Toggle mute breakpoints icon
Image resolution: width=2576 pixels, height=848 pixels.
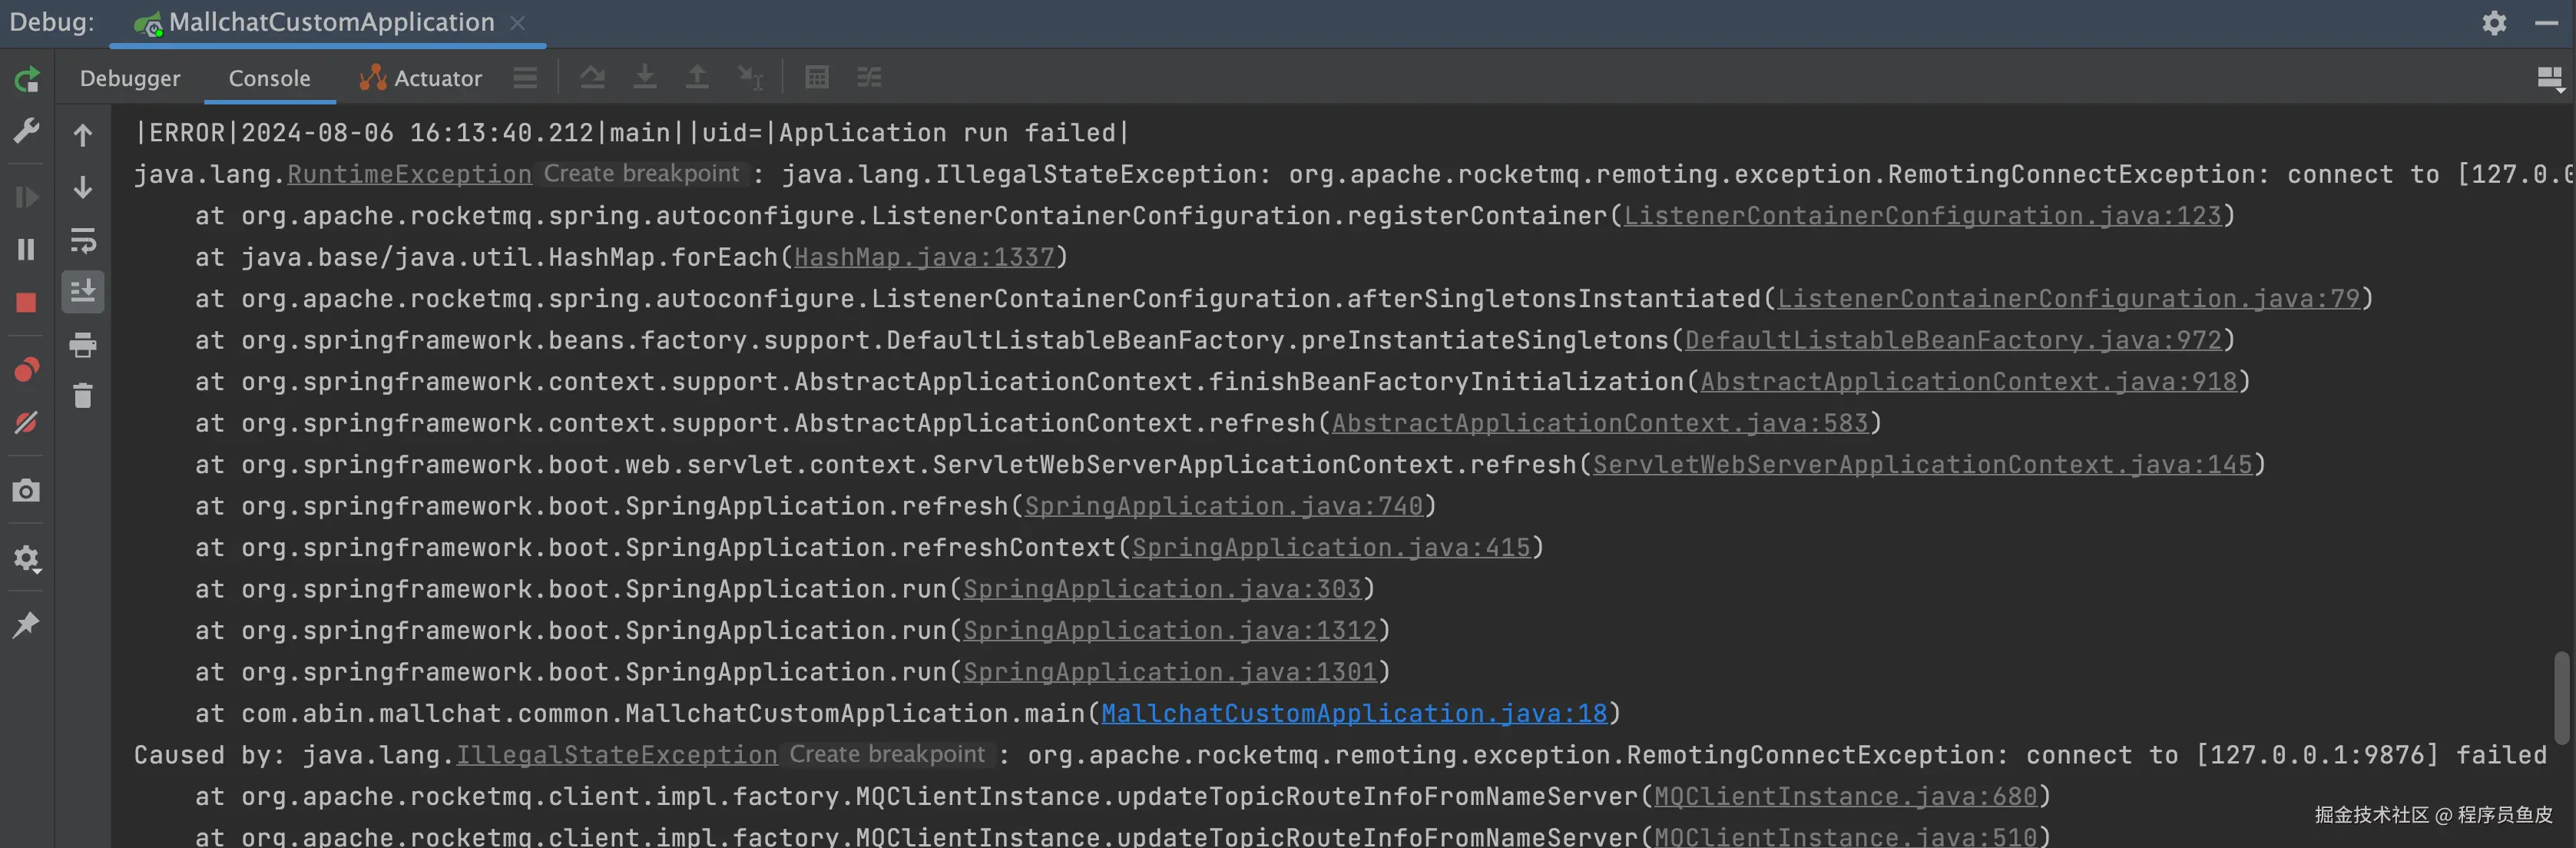(x=27, y=422)
